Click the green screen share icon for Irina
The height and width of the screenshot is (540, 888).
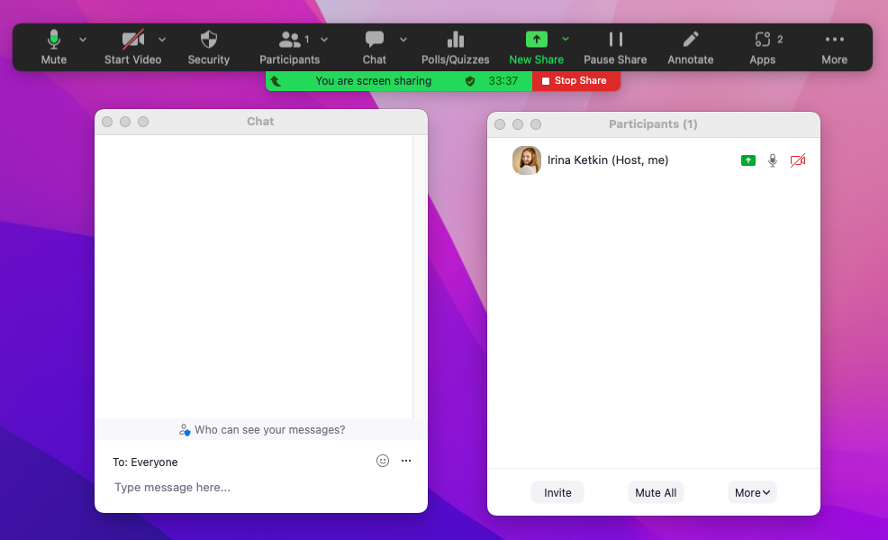748,161
